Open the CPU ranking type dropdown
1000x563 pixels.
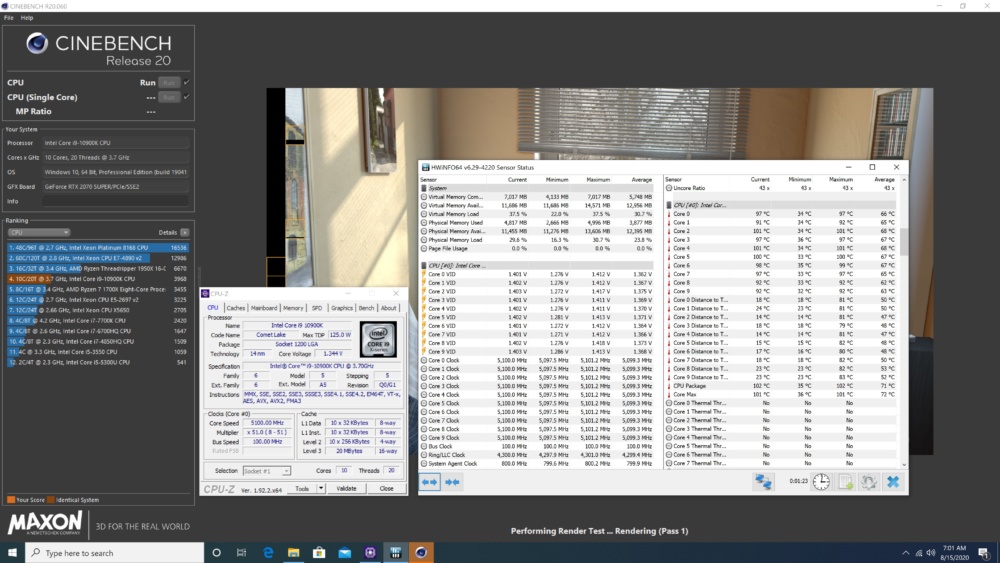coord(38,233)
